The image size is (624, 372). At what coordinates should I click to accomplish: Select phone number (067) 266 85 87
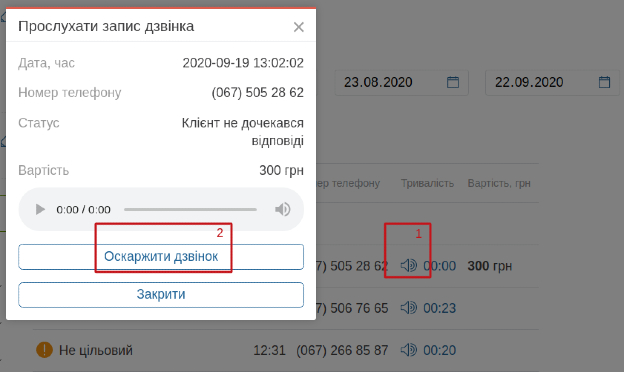342,350
